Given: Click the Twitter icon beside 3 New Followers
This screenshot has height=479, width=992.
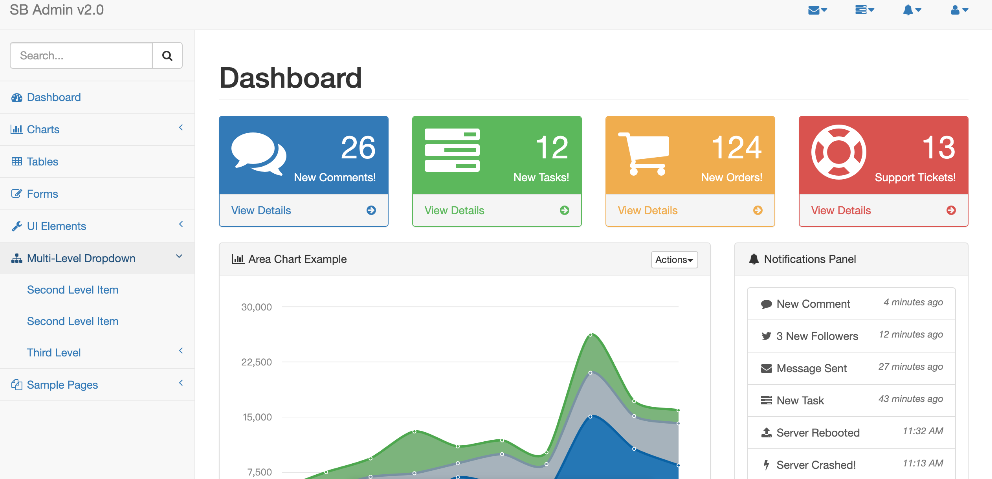Looking at the screenshot, I should 766,337.
